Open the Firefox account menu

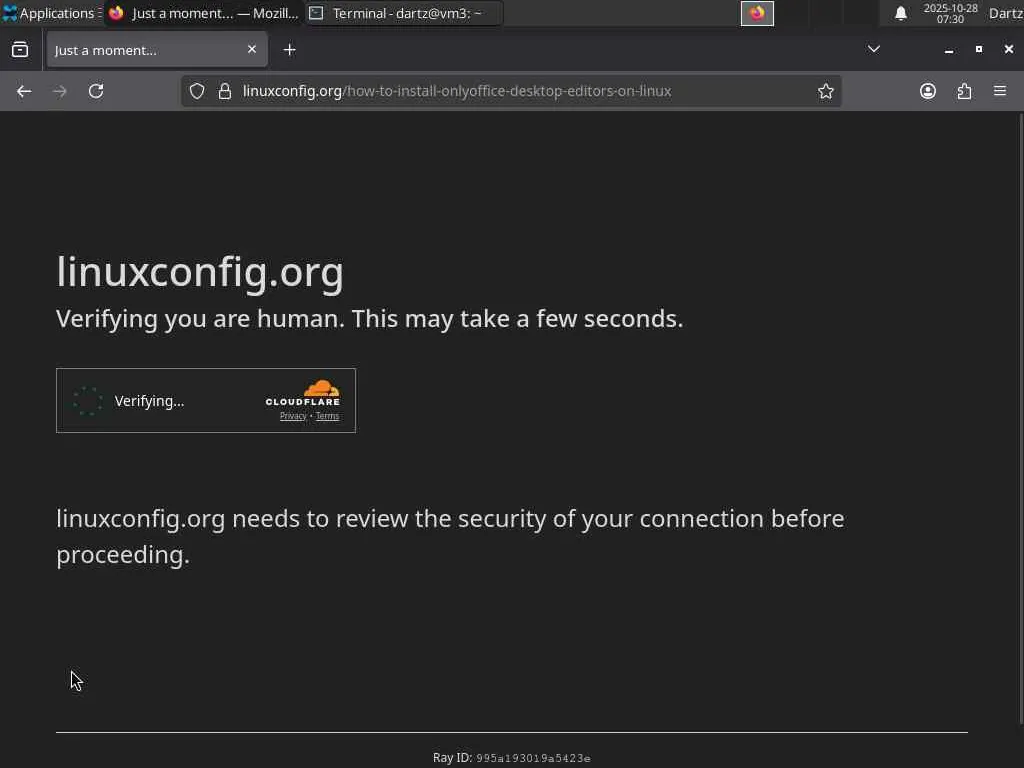click(927, 91)
